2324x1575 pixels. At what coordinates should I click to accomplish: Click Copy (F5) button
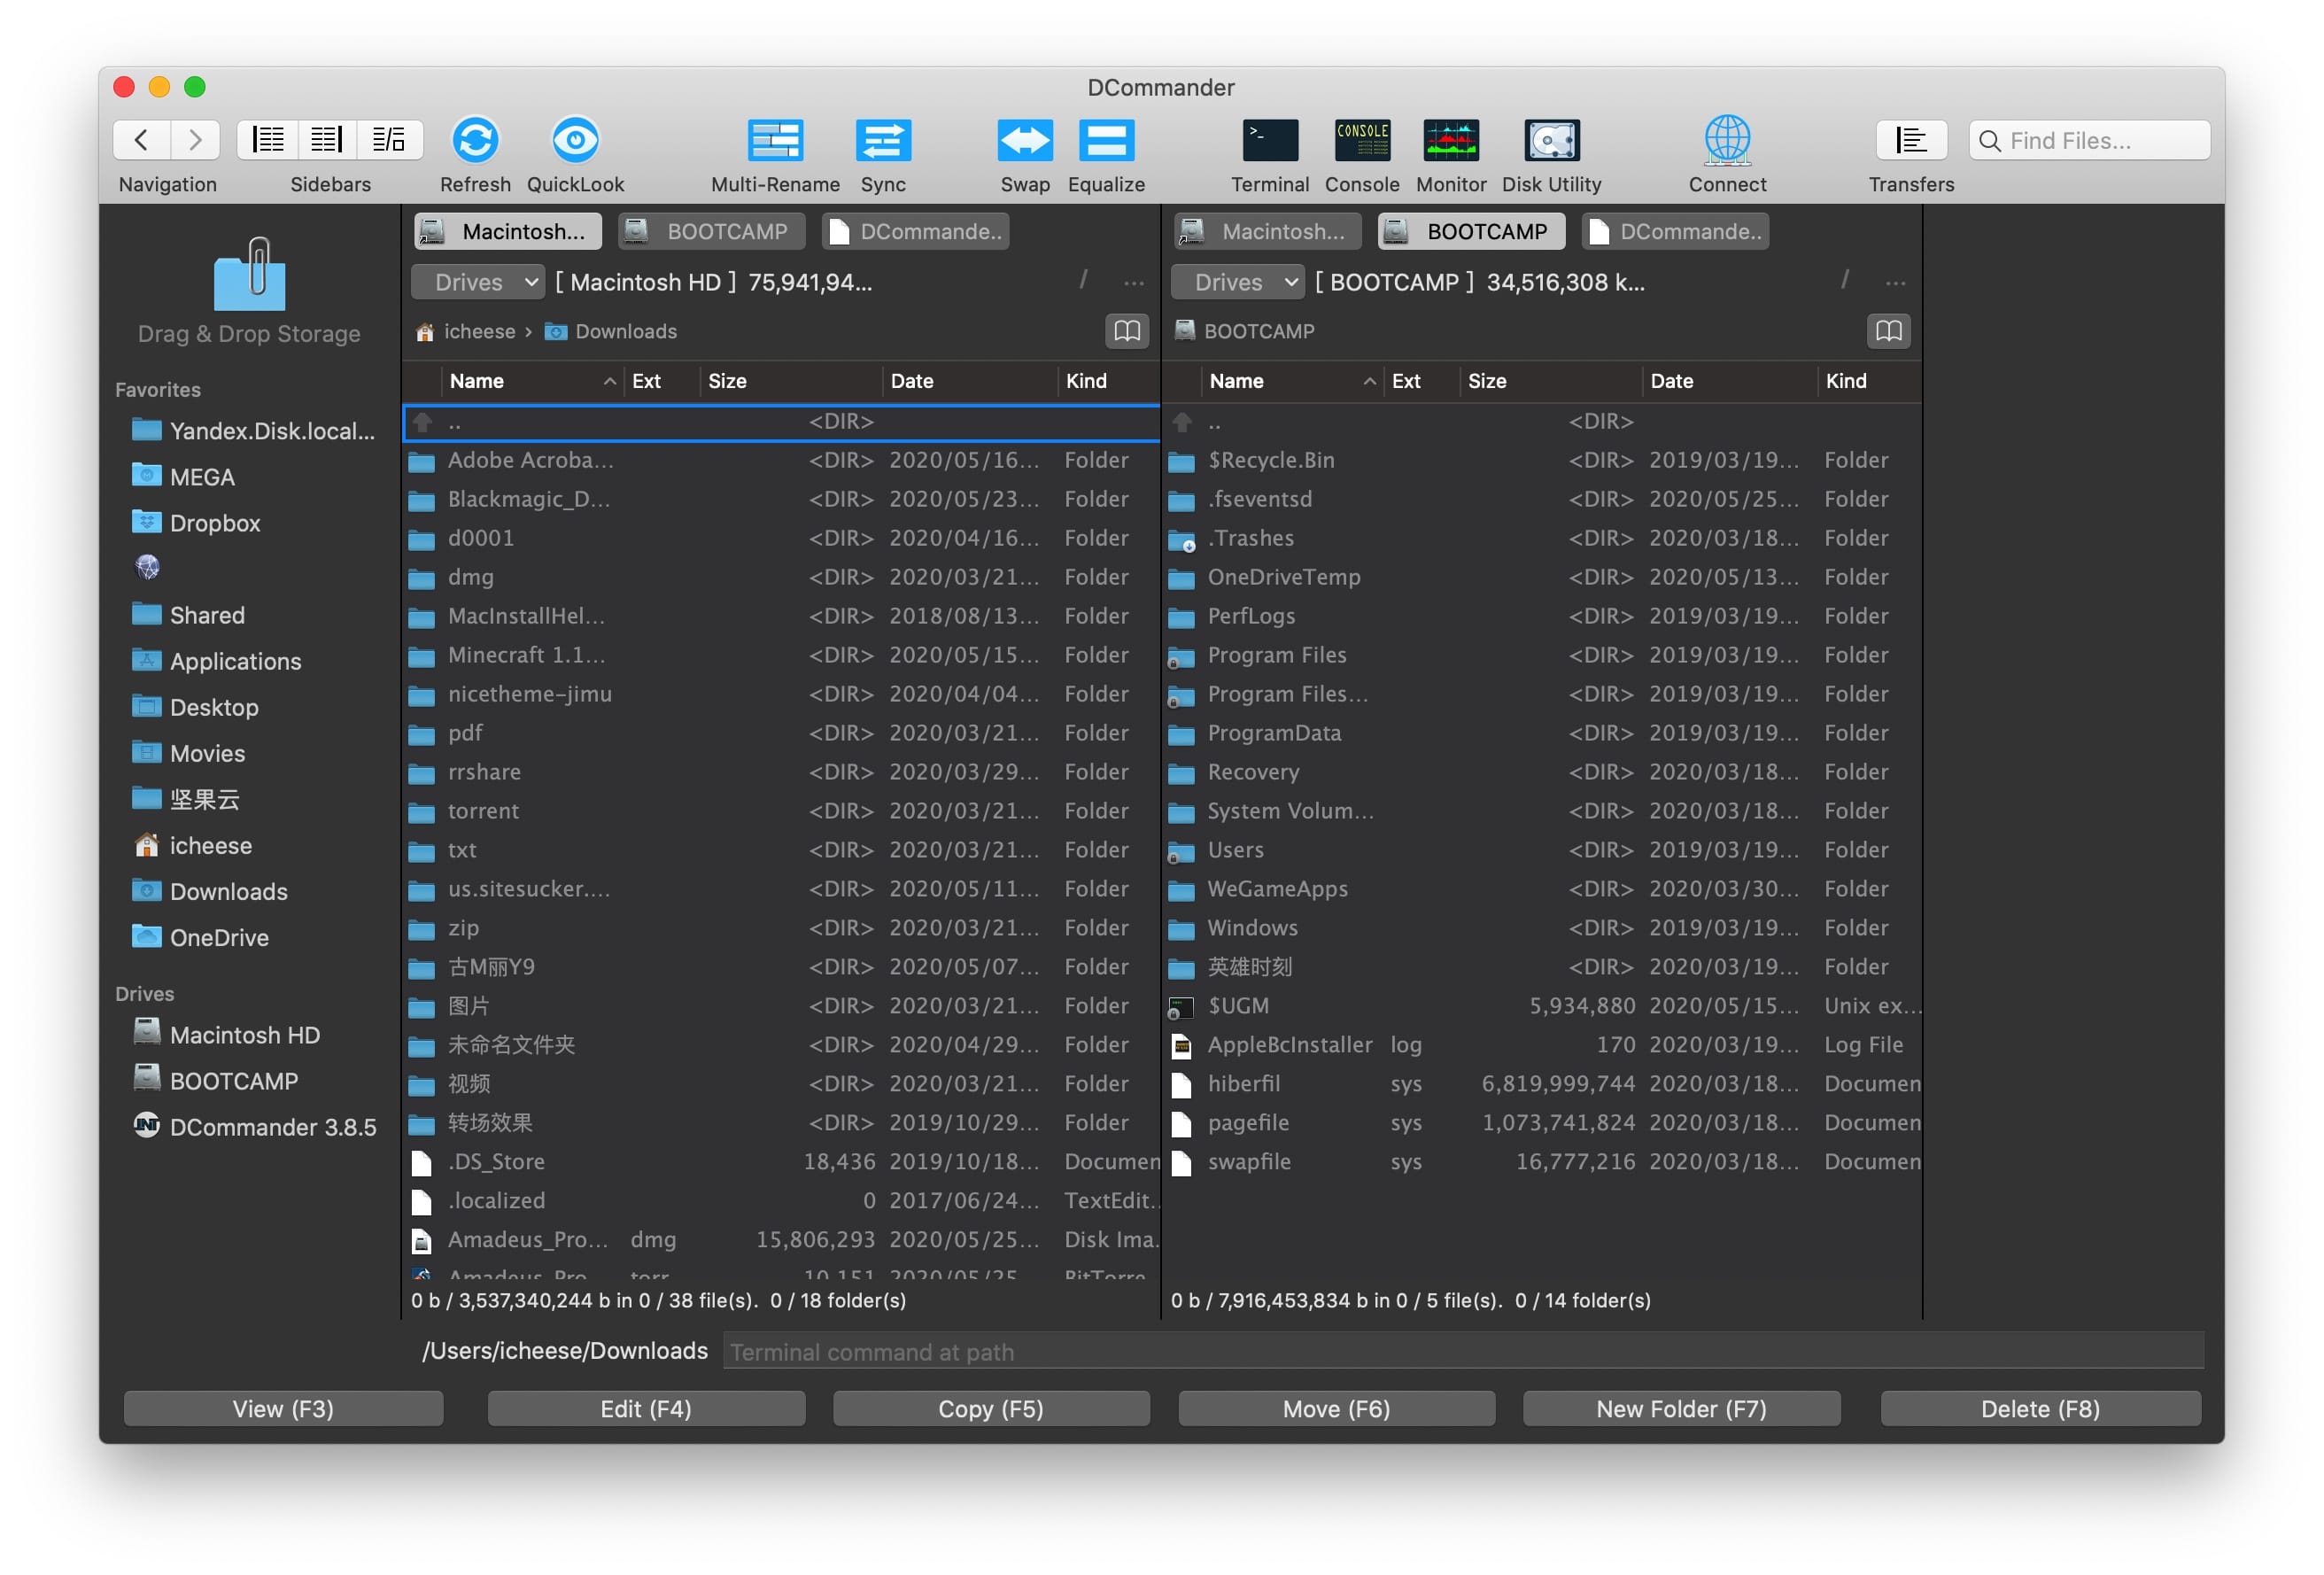click(988, 1407)
